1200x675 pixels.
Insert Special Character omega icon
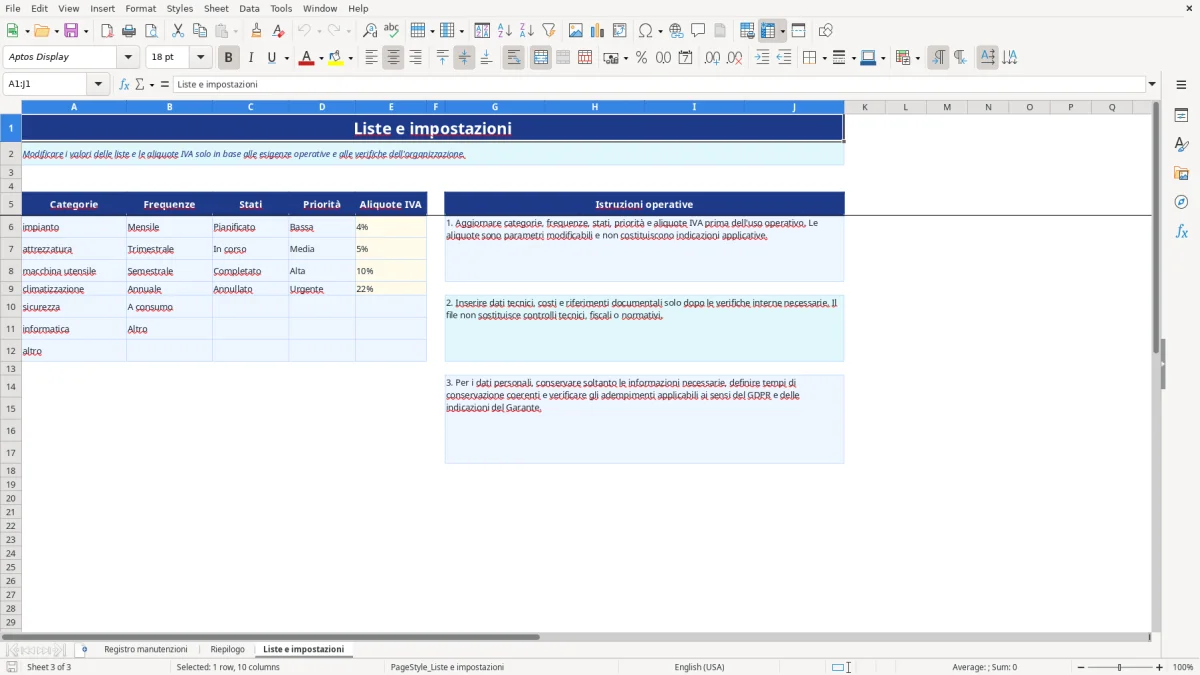coord(645,31)
